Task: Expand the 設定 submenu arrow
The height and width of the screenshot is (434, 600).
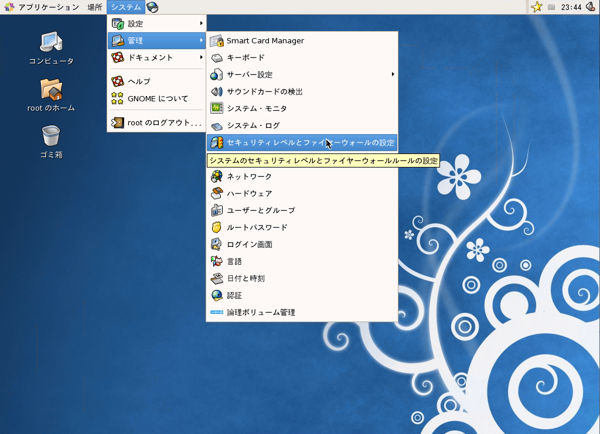Action: 201,23
